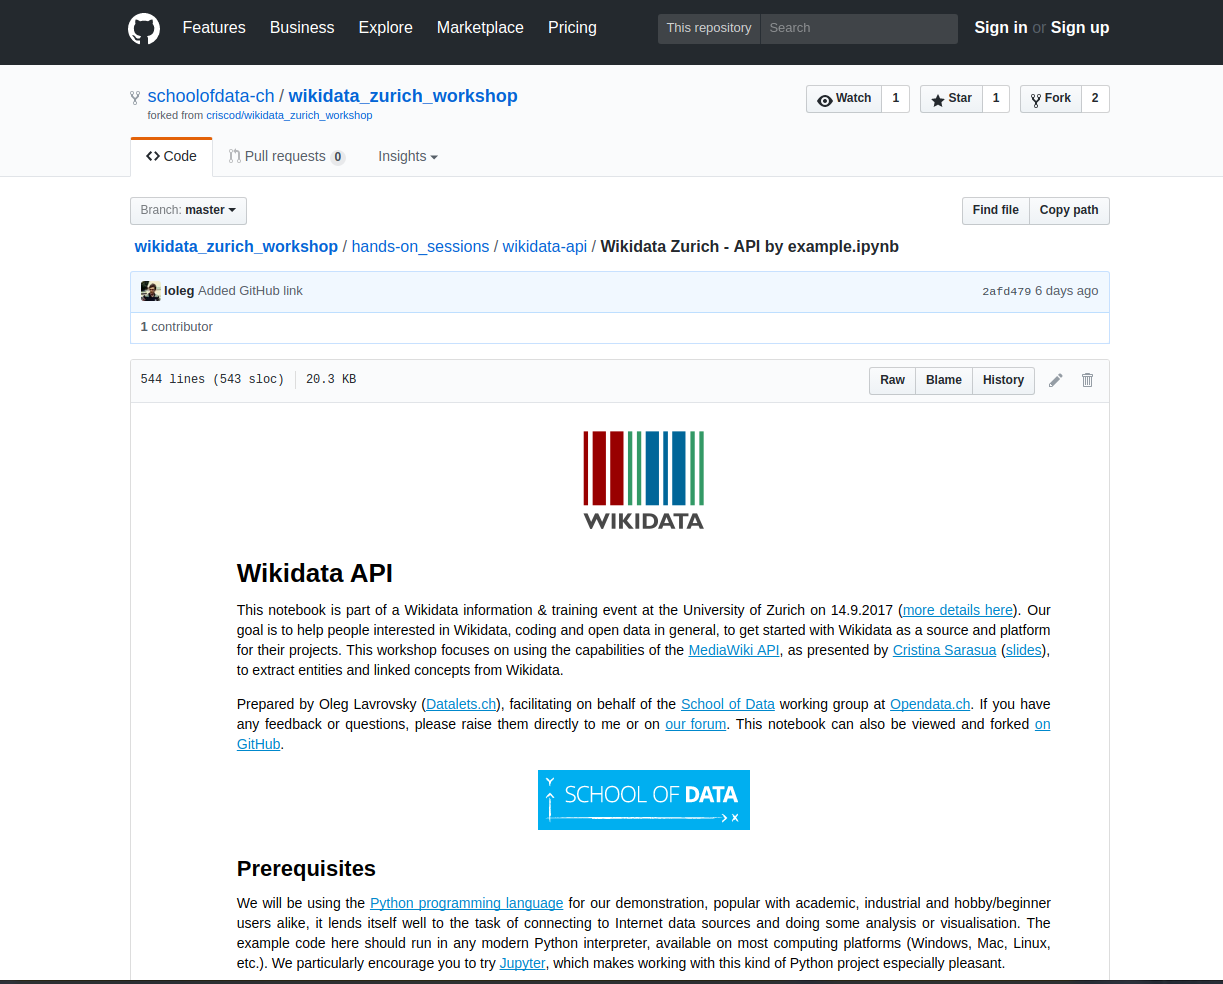Open the Jupyter link
1223x984 pixels.
coord(523,963)
